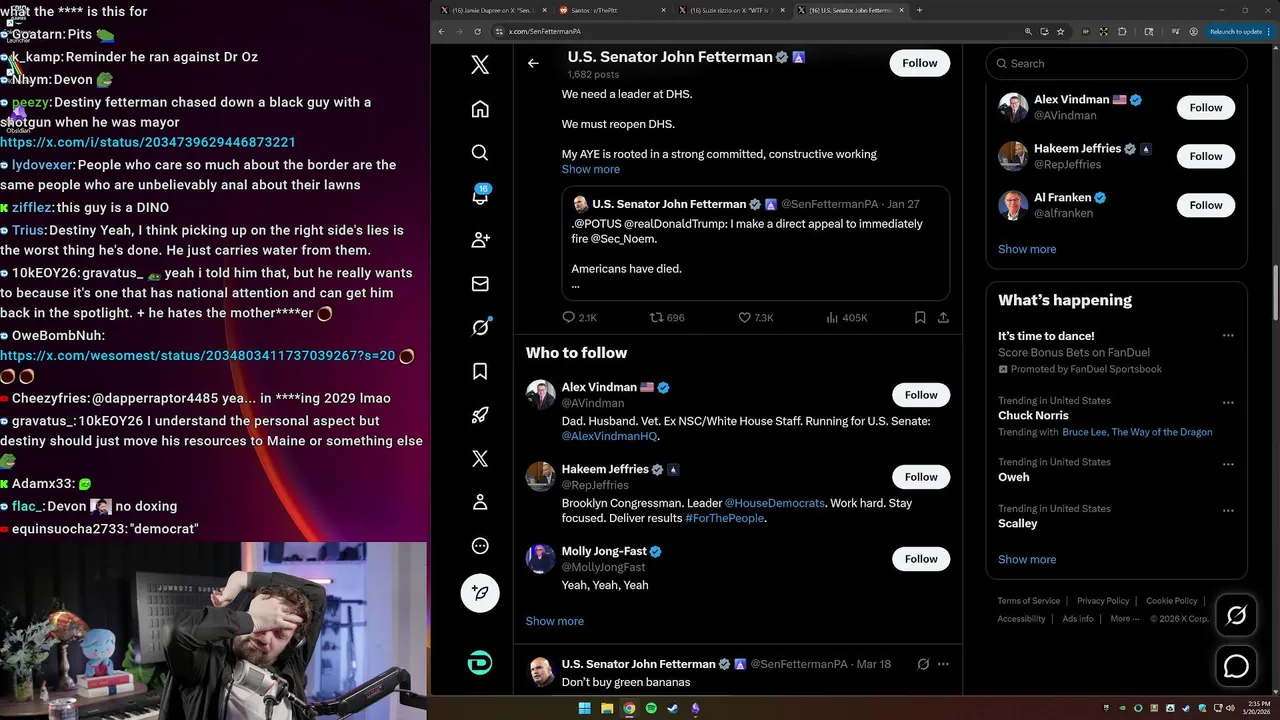Open Steam from the taskbar

(x=673, y=708)
